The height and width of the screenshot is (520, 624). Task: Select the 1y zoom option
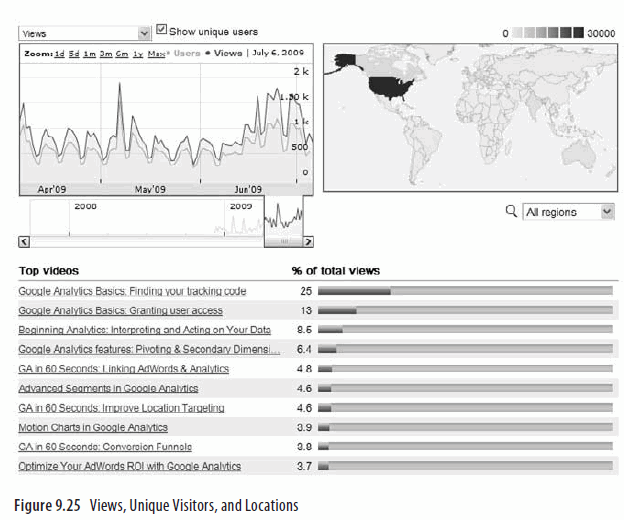tap(137, 52)
